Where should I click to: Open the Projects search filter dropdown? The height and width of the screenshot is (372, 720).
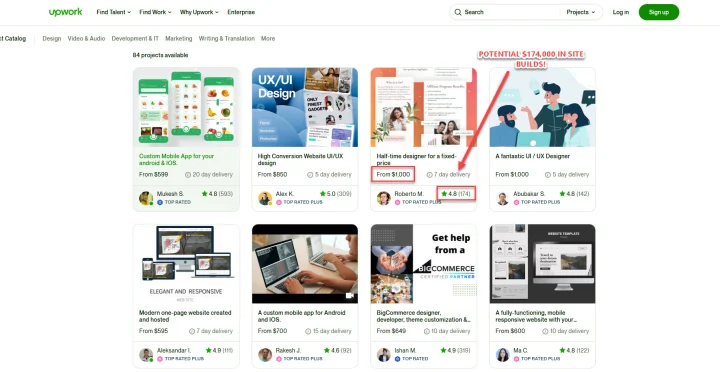tap(580, 12)
